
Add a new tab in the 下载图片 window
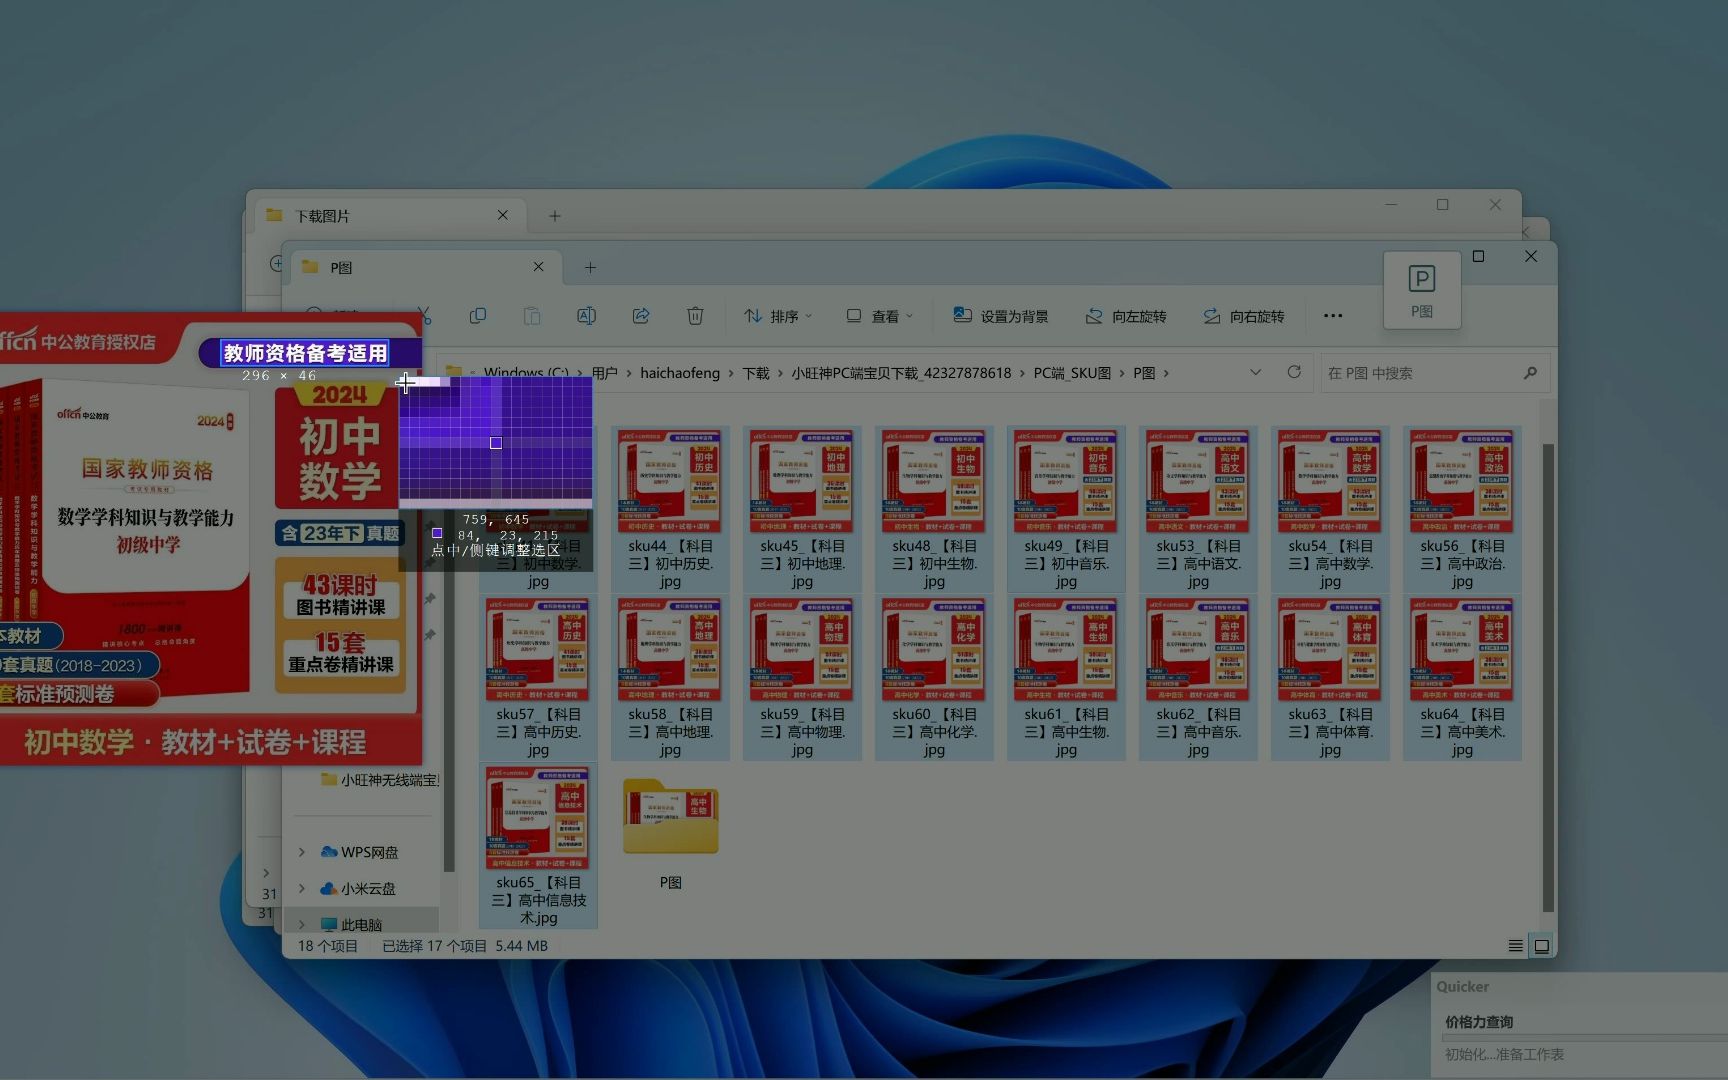point(555,216)
